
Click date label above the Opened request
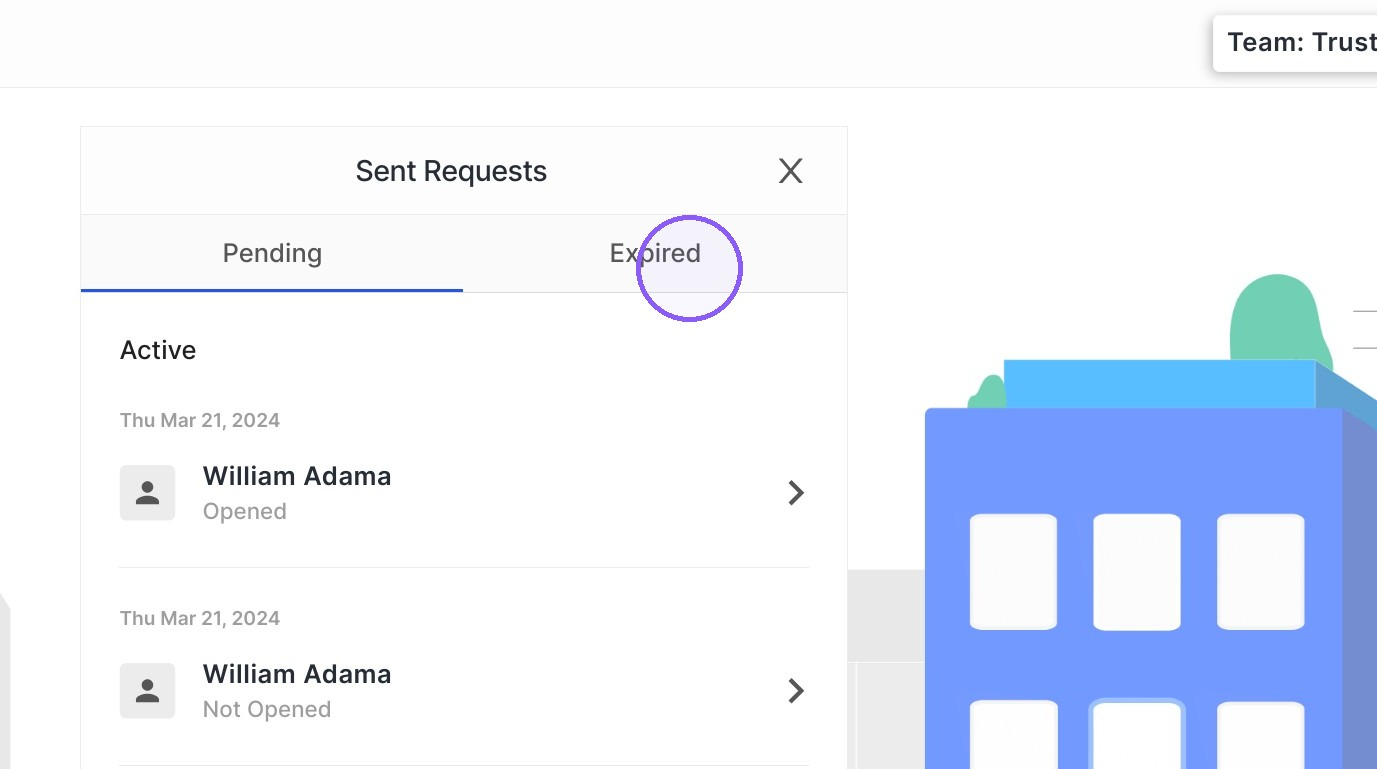200,420
